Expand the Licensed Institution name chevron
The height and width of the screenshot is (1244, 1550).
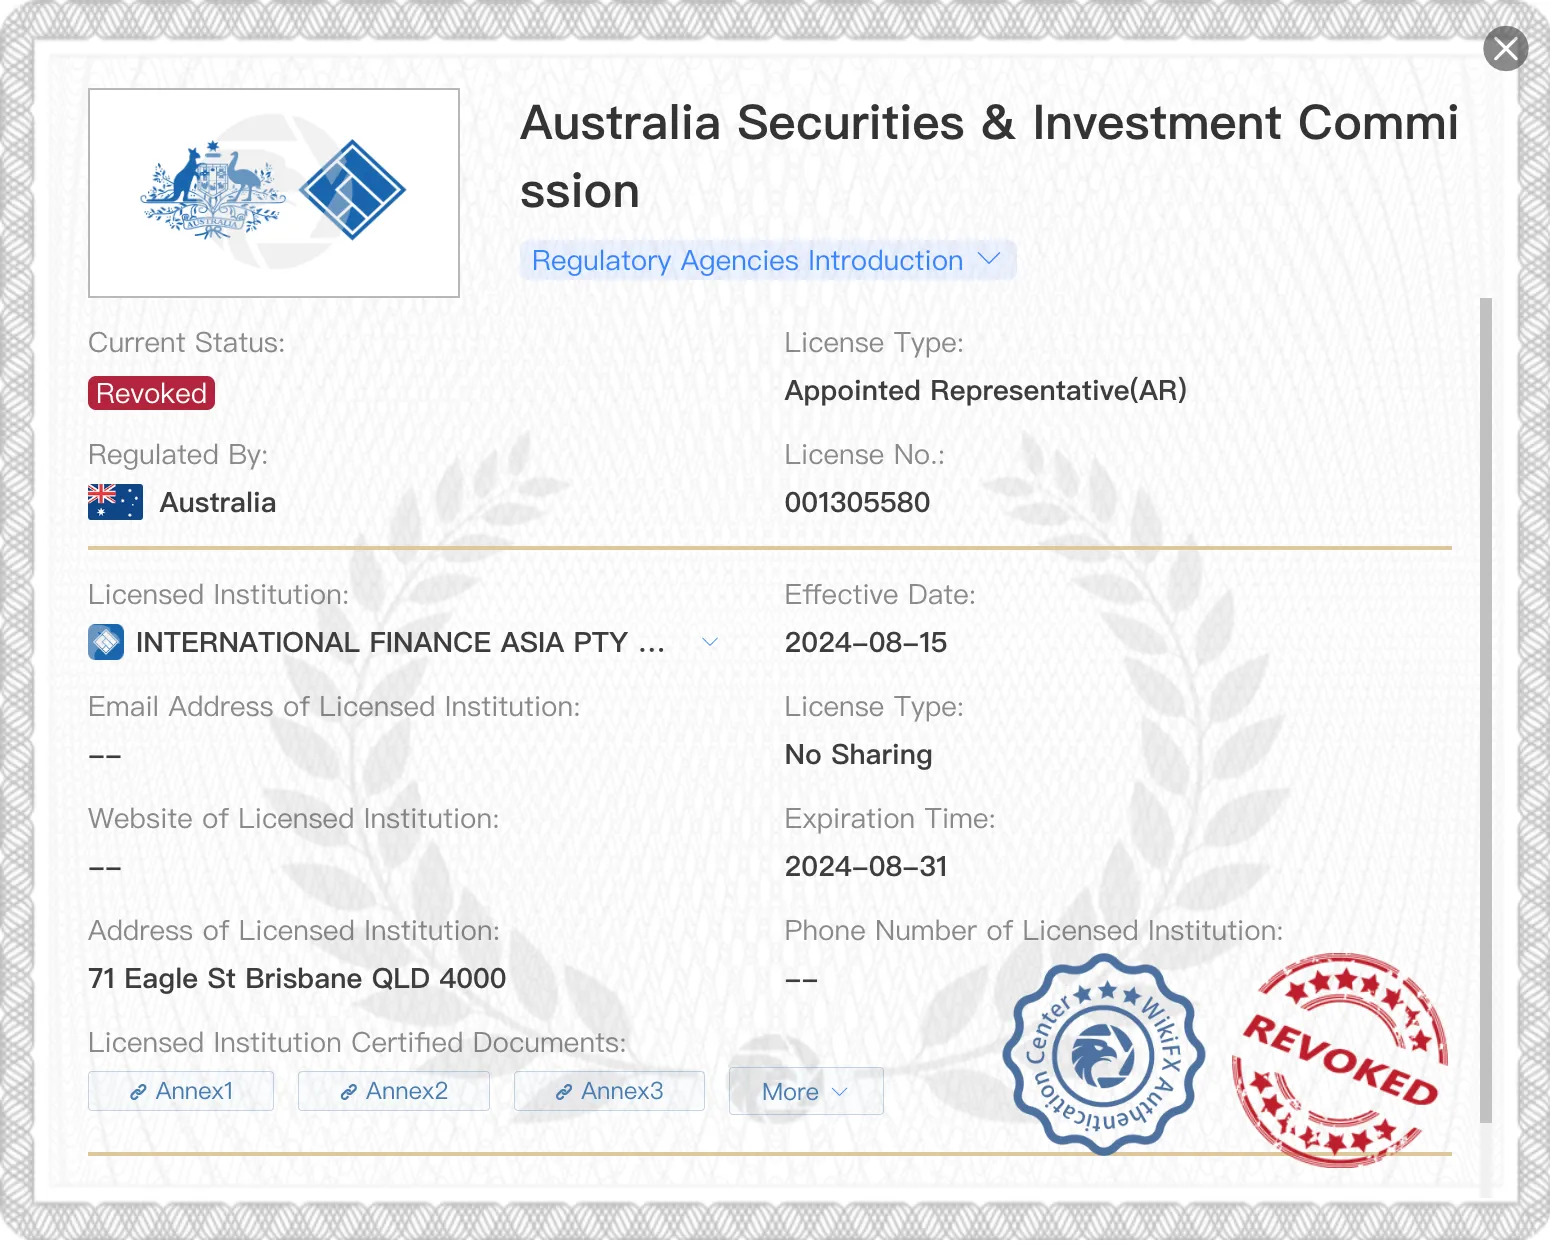[710, 642]
